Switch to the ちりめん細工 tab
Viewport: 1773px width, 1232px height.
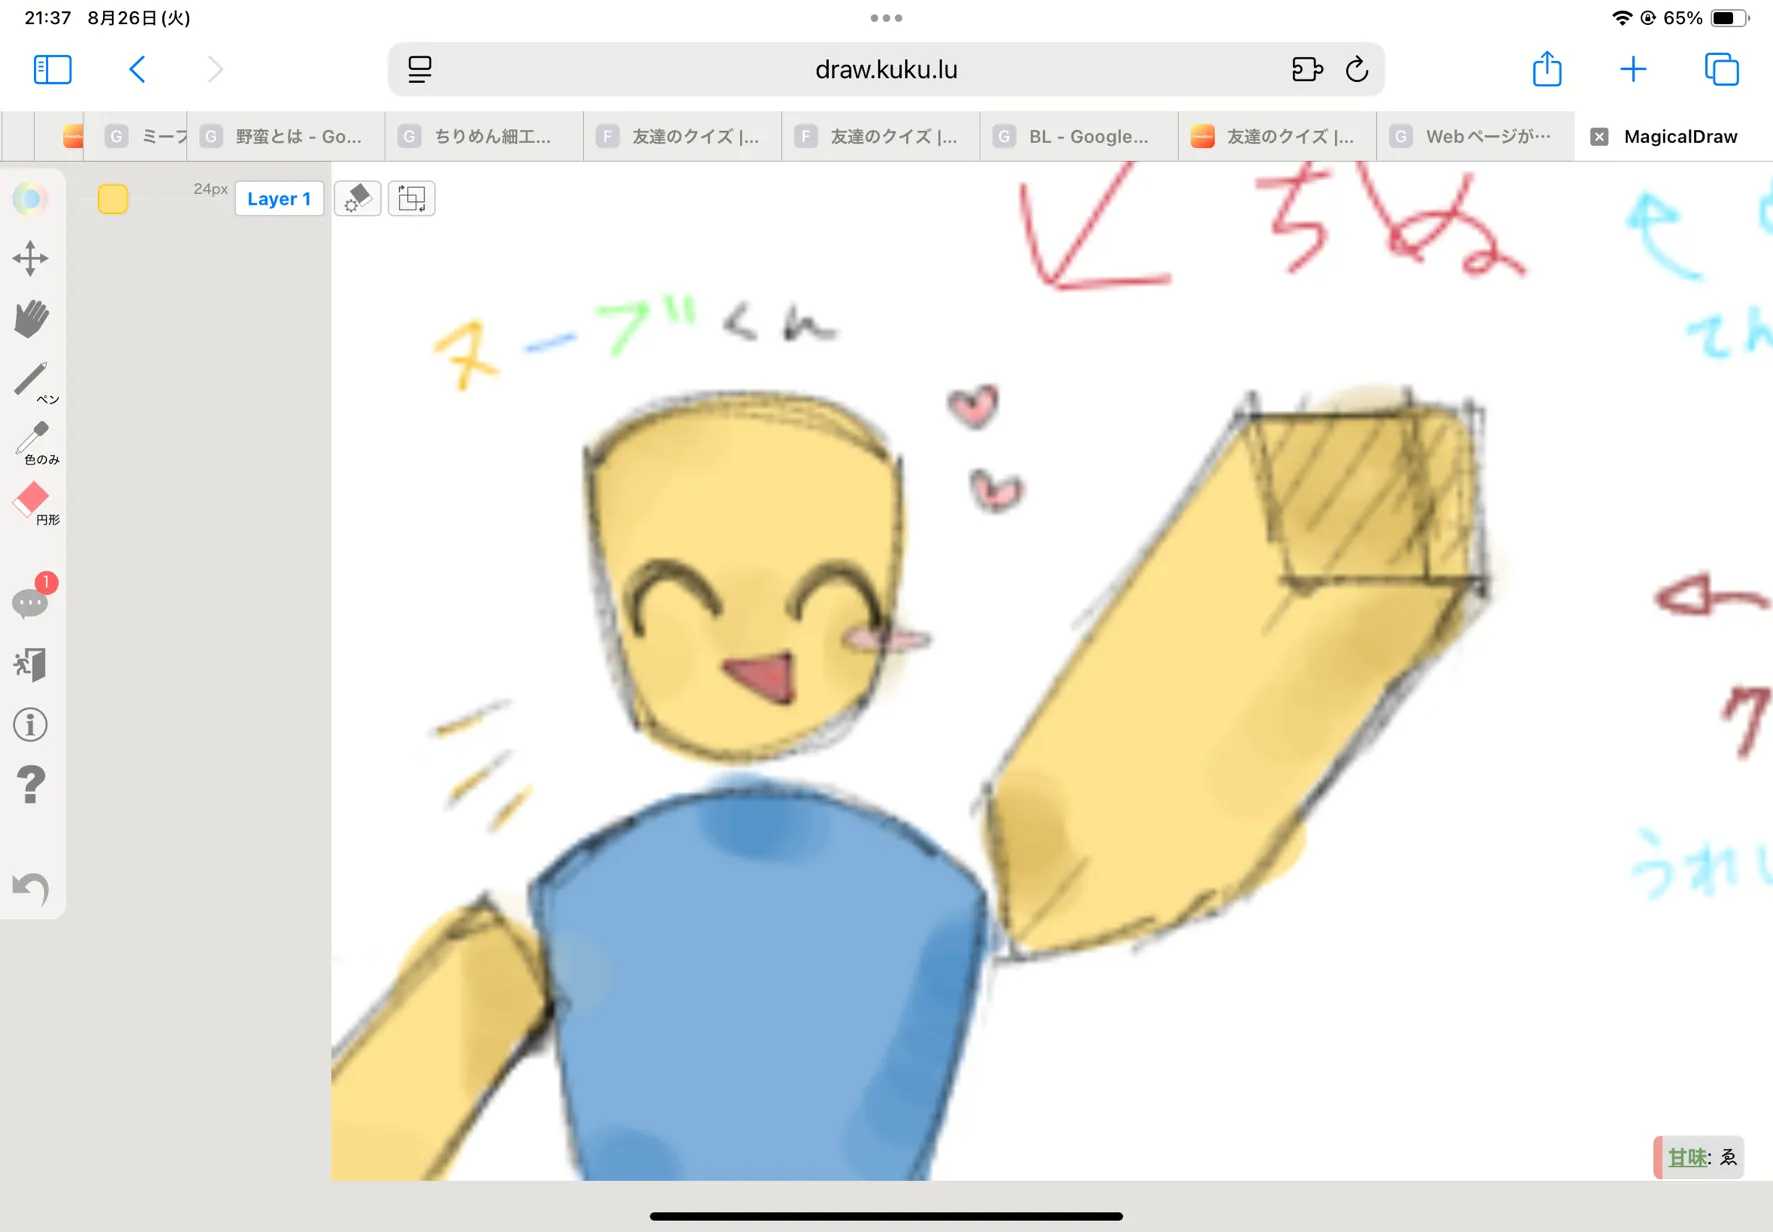click(484, 137)
